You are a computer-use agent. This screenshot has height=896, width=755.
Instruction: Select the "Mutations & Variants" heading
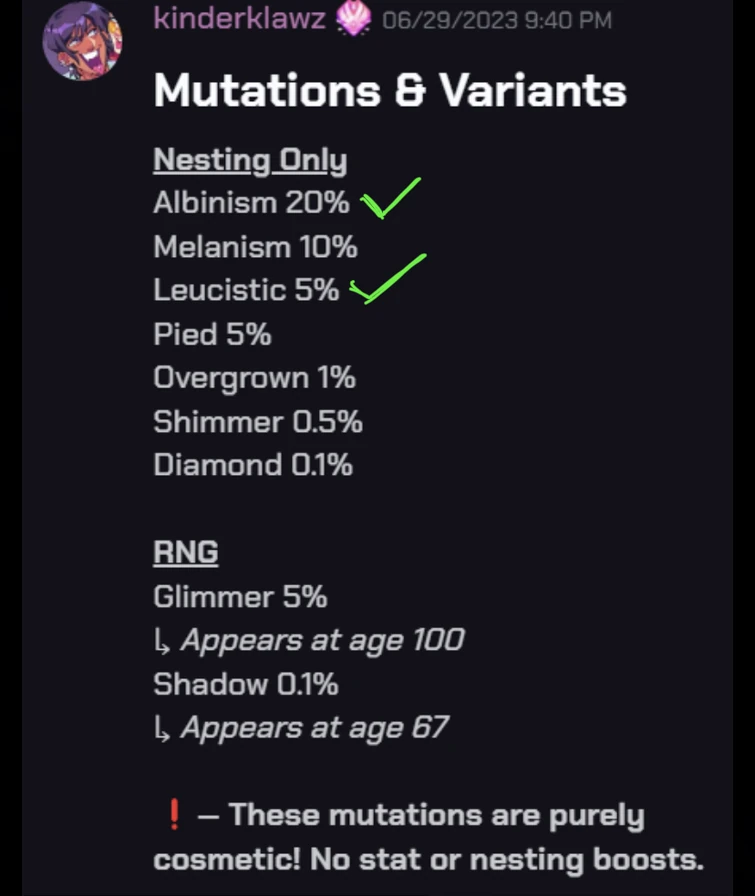tap(390, 91)
